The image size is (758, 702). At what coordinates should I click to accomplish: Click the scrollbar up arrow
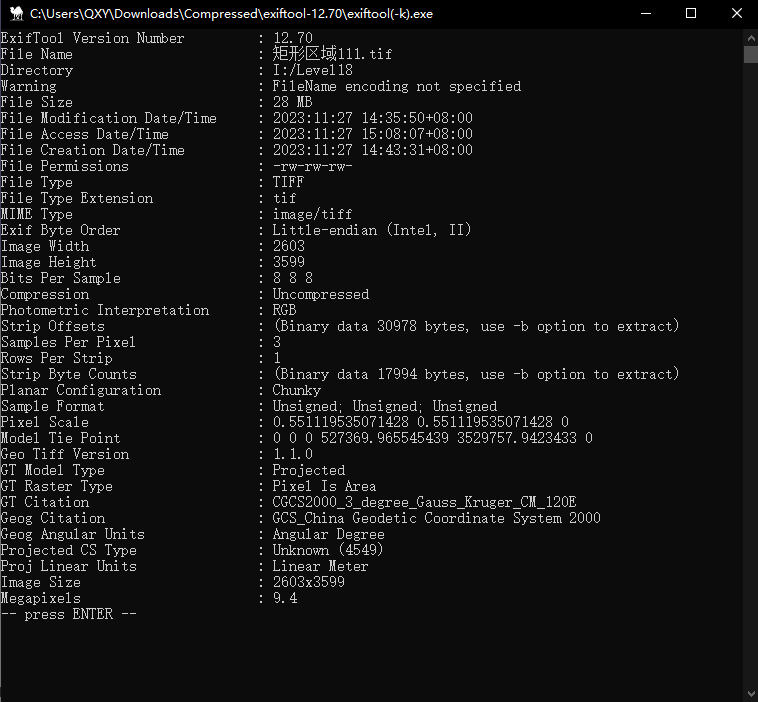pos(750,37)
